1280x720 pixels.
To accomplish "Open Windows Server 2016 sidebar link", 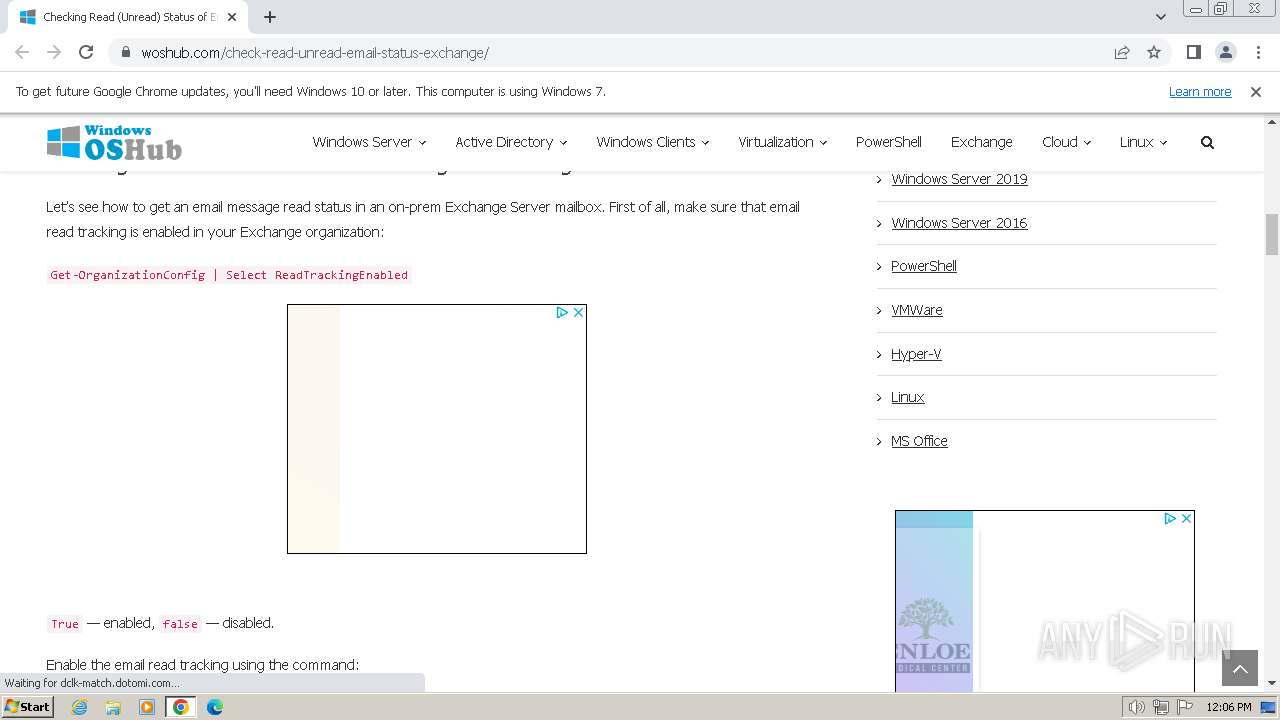I will tap(959, 223).
